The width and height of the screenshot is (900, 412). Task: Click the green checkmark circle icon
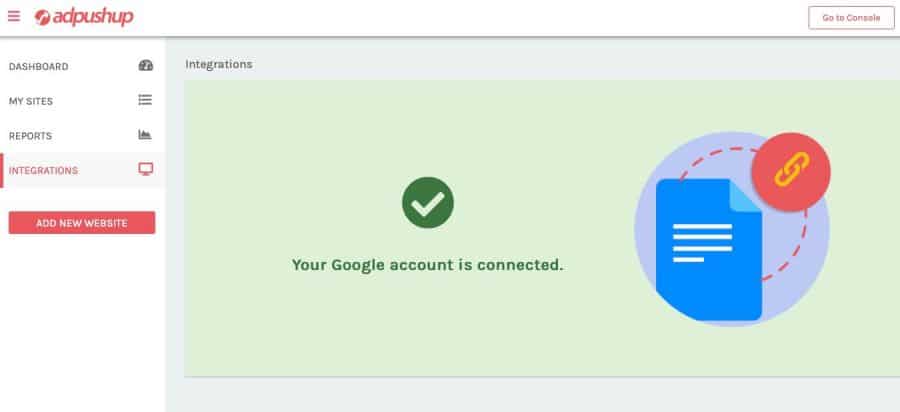tap(428, 203)
